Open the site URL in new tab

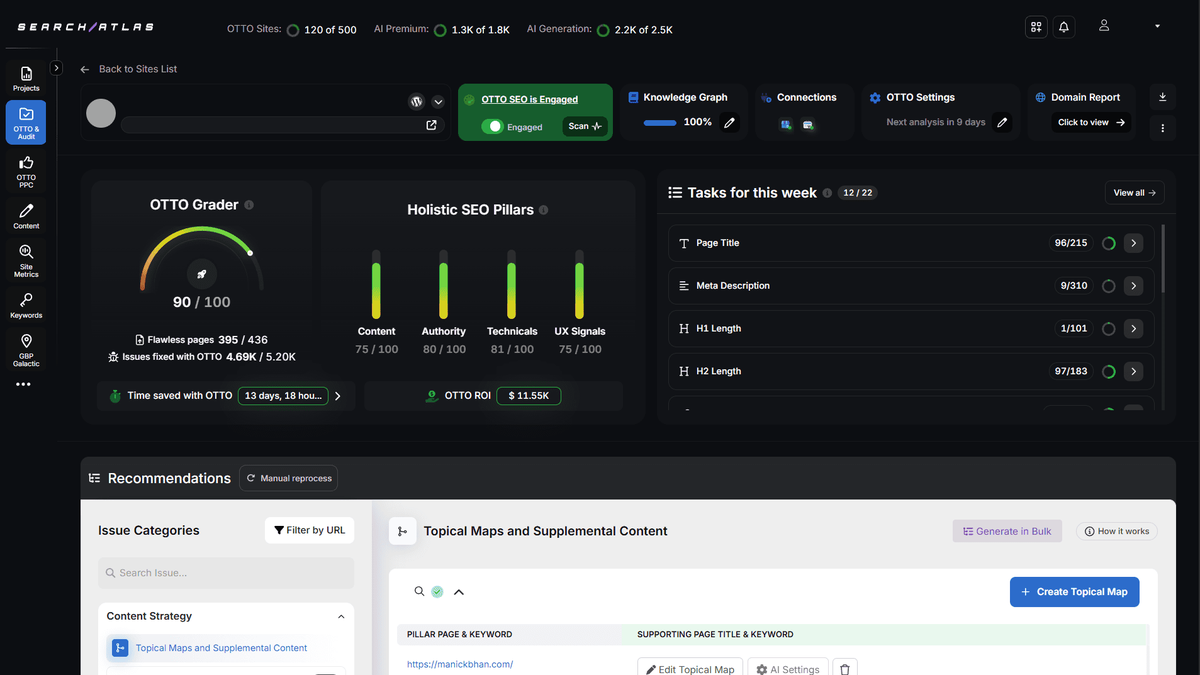432,125
